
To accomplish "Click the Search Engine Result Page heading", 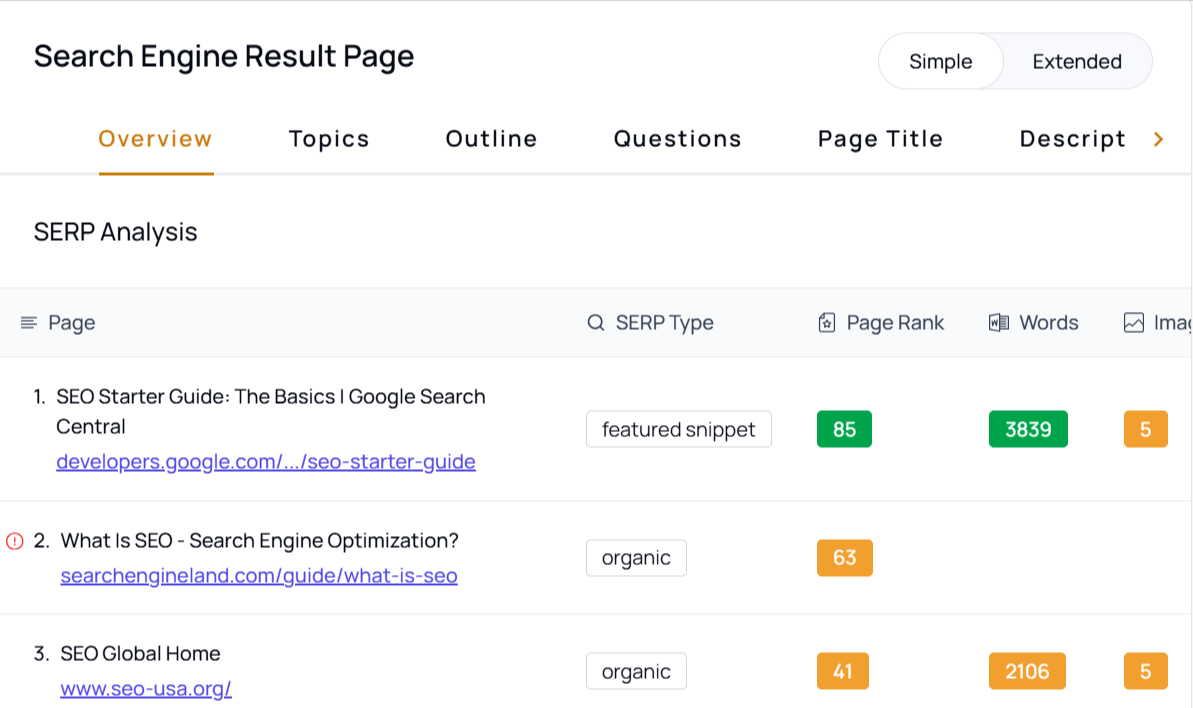I will [224, 56].
